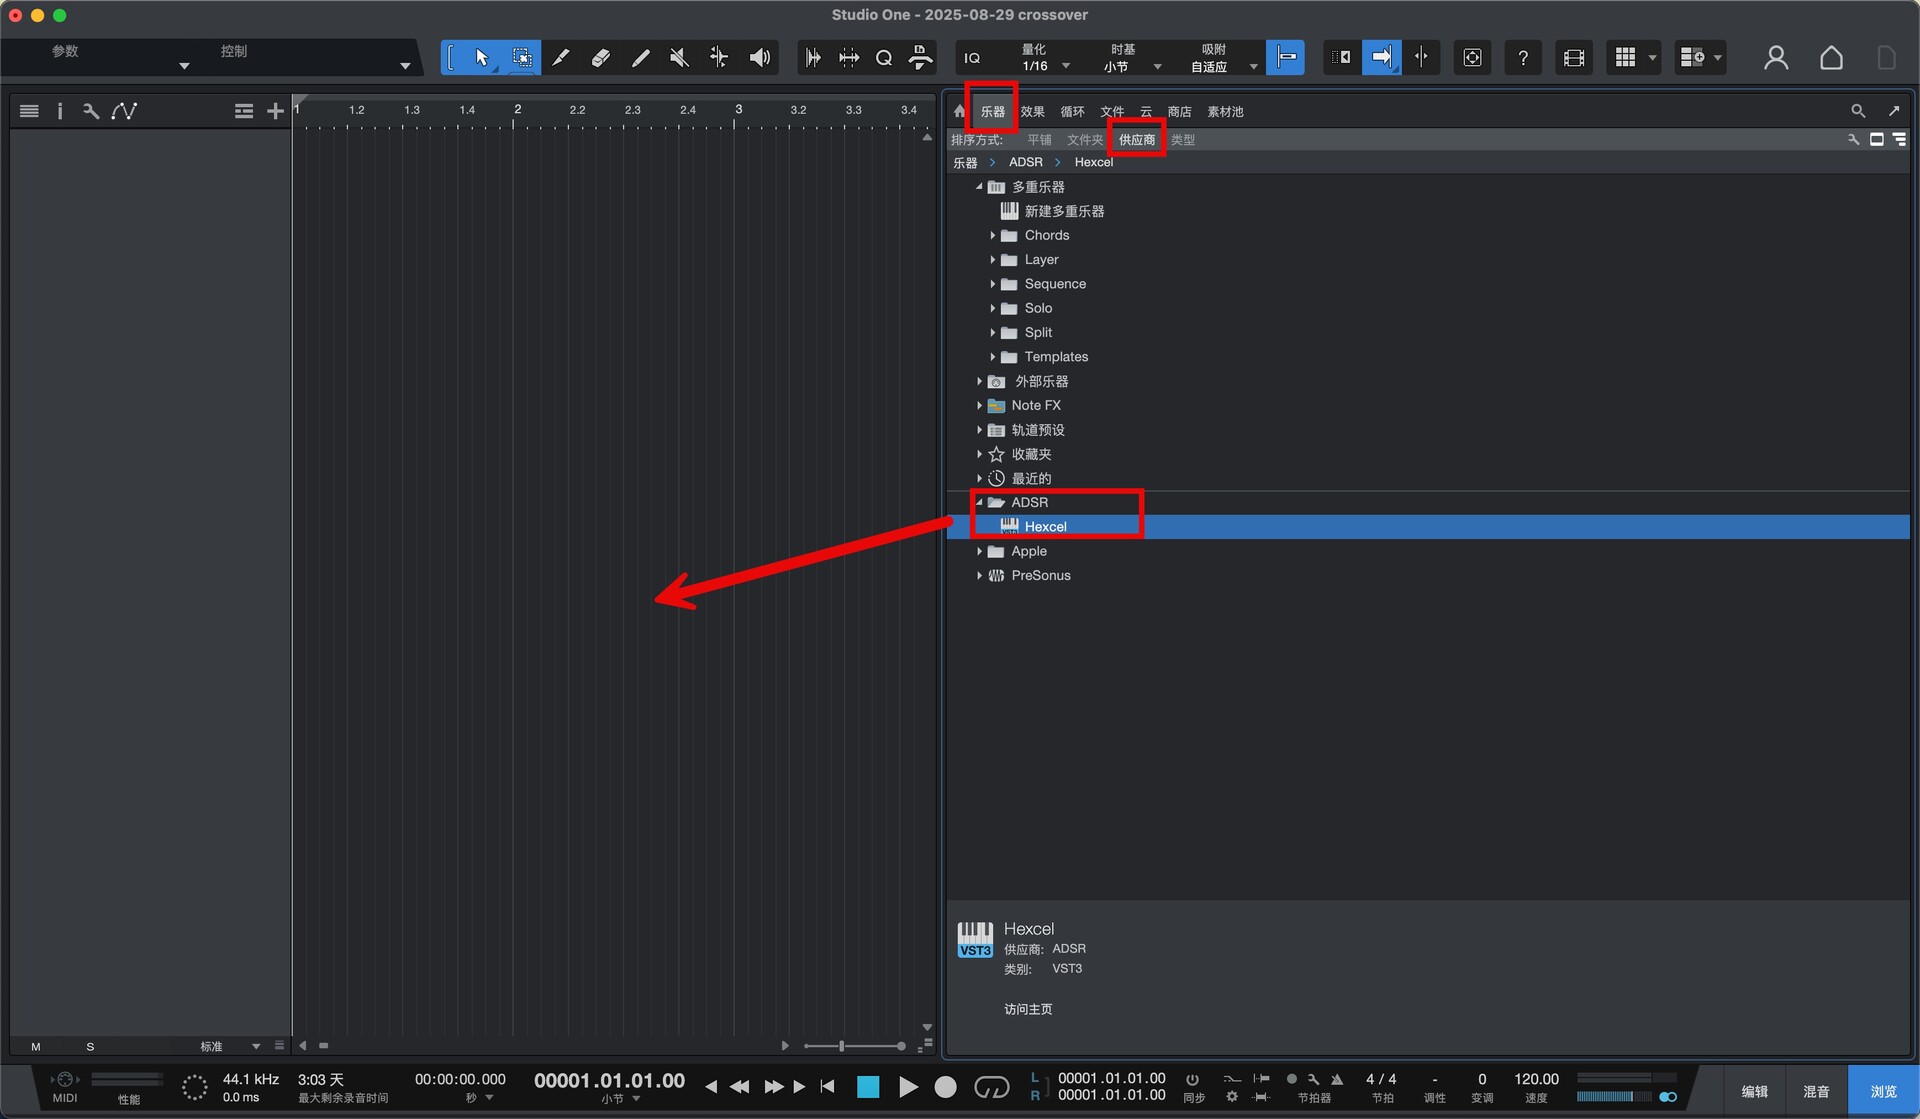The height and width of the screenshot is (1119, 1920).
Task: Collapse the ADSR vendor folder
Action: click(x=979, y=502)
